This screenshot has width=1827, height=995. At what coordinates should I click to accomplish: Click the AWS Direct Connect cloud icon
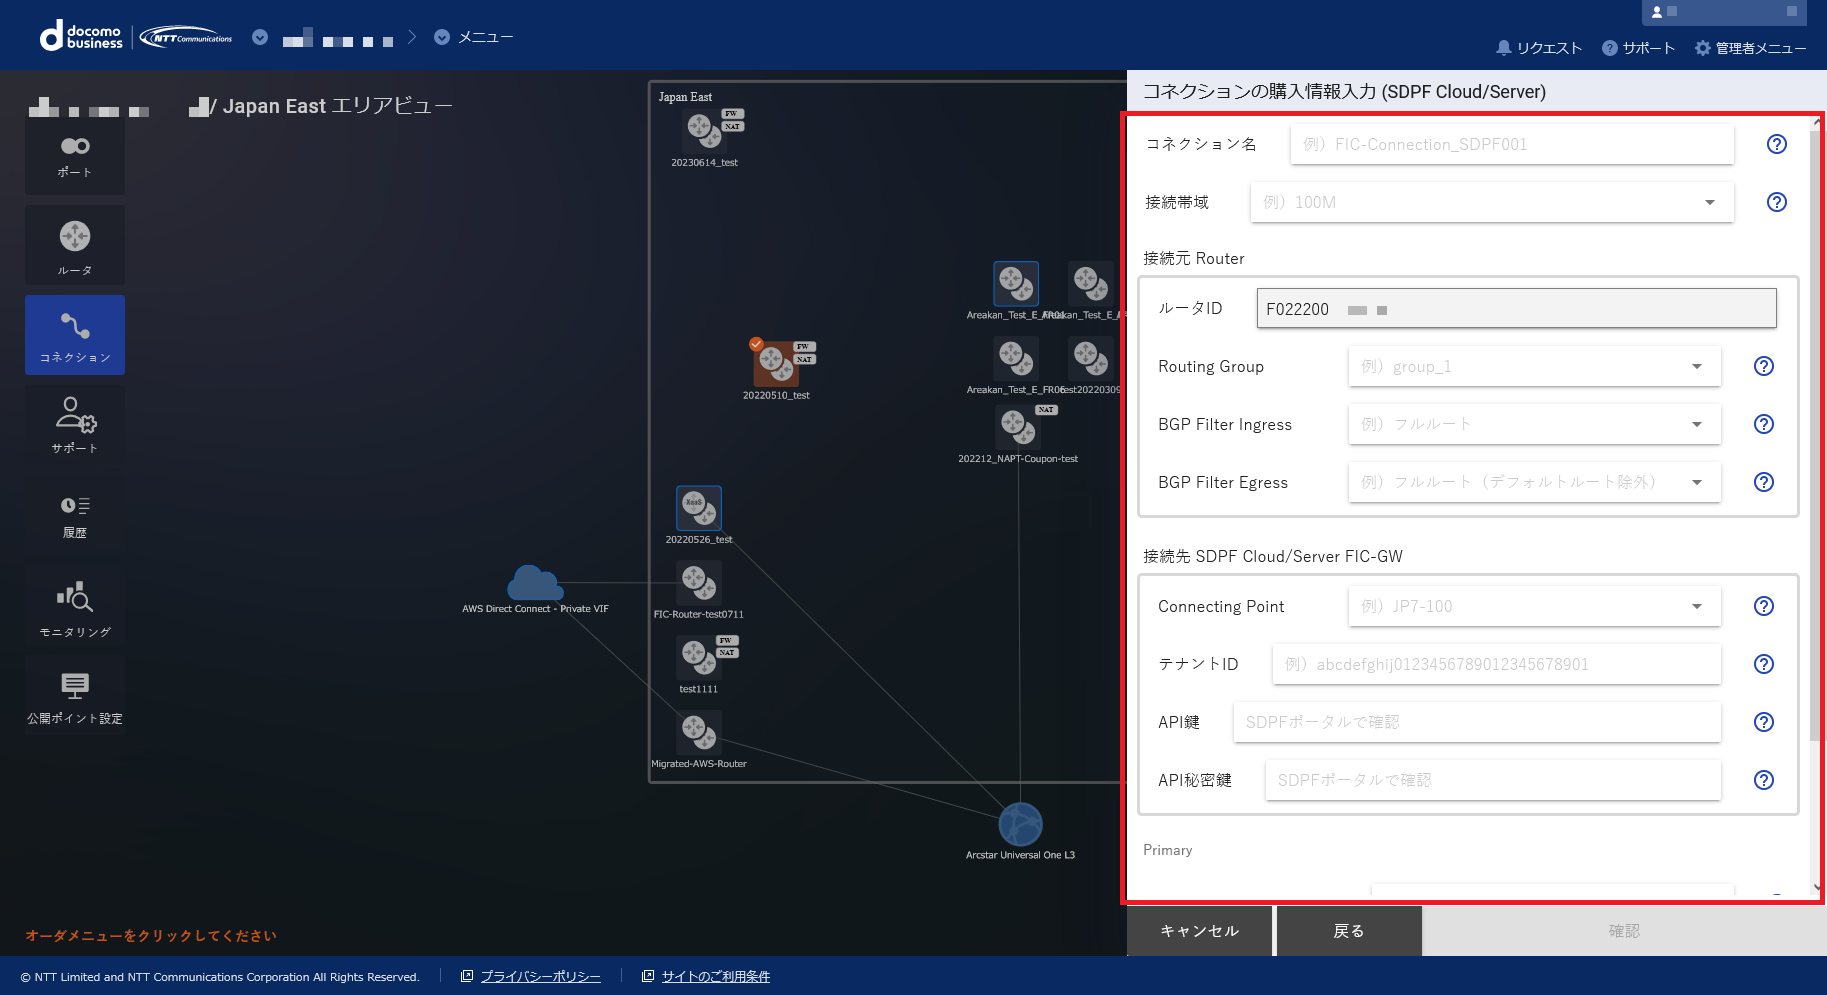535,583
